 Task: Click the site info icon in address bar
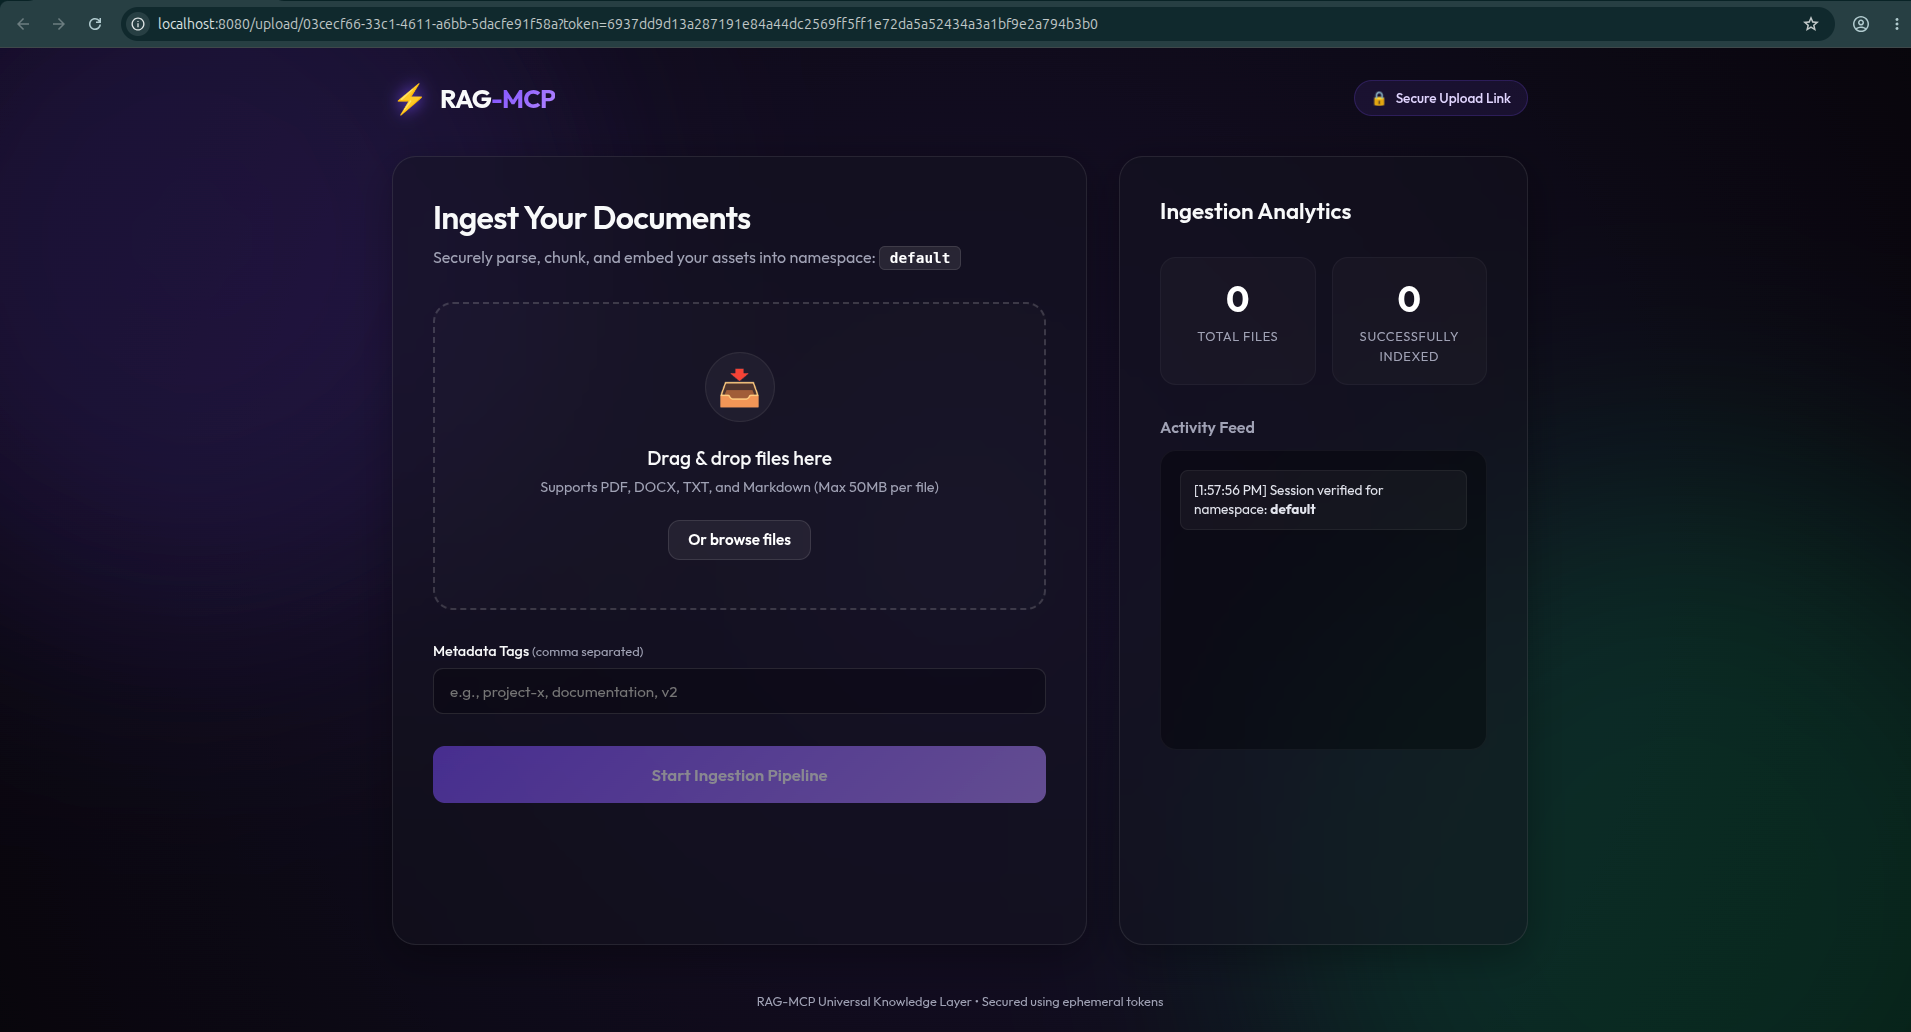138,24
